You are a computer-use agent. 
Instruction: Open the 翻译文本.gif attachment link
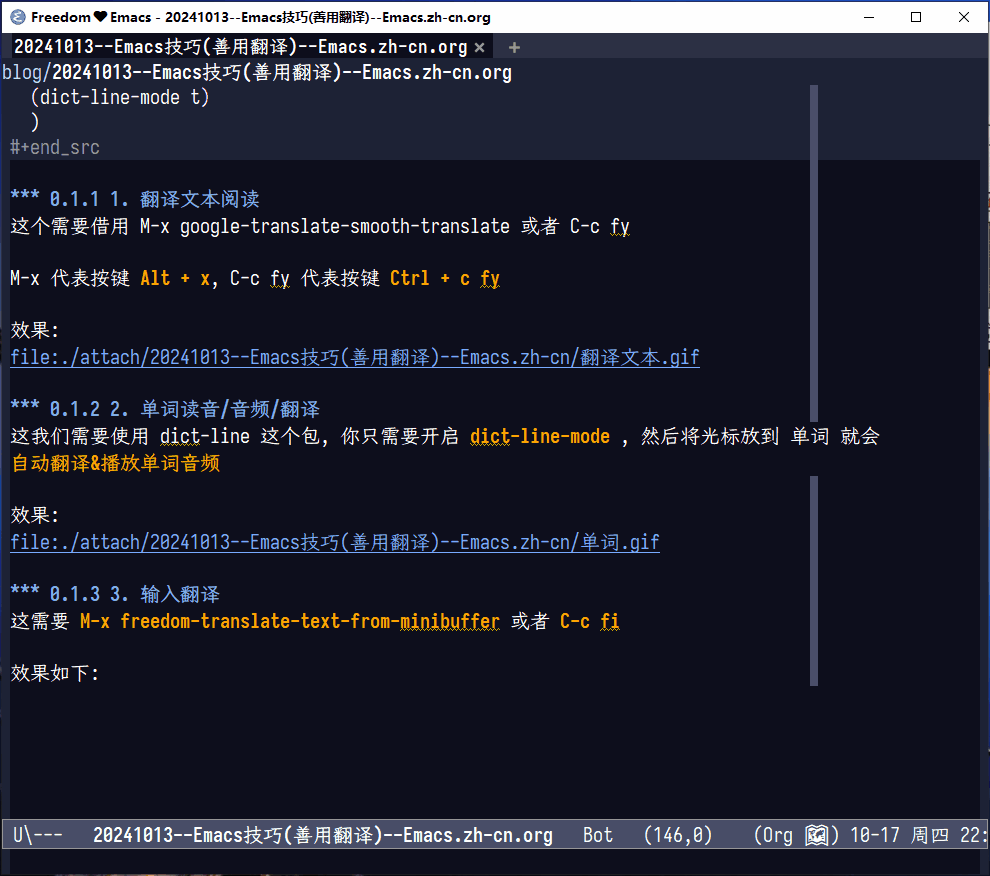pyautogui.click(x=355, y=357)
